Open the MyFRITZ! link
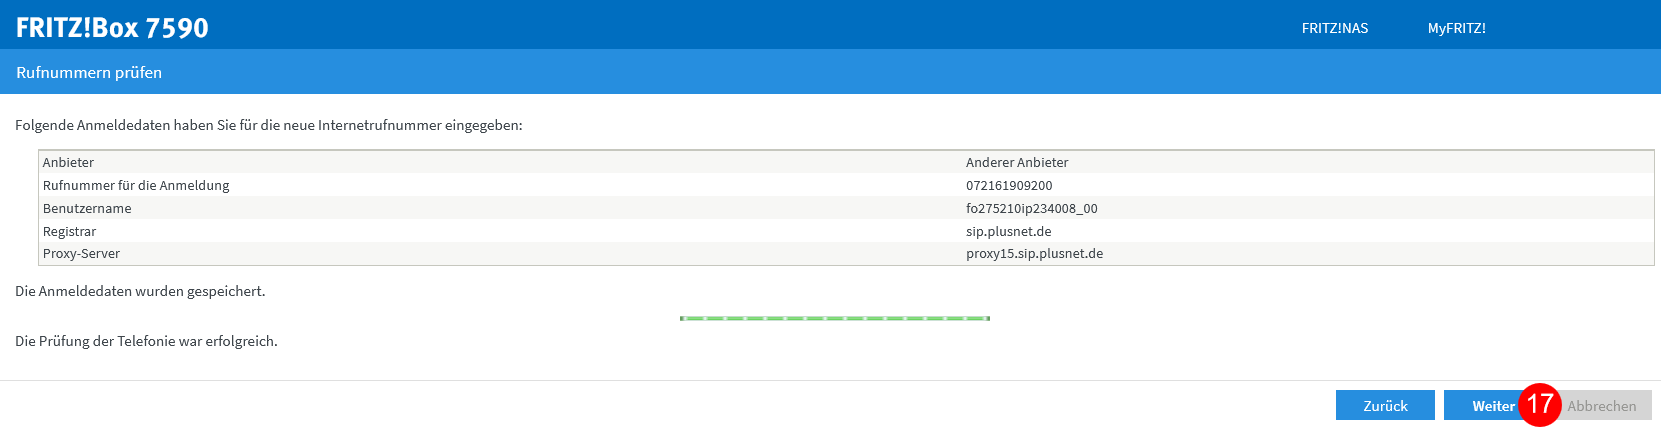Viewport: 1661px width, 430px height. tap(1457, 28)
